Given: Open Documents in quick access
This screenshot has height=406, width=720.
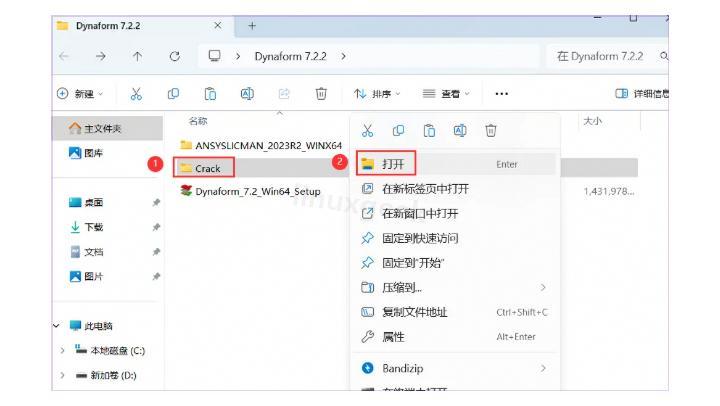Looking at the screenshot, I should 86,252.
